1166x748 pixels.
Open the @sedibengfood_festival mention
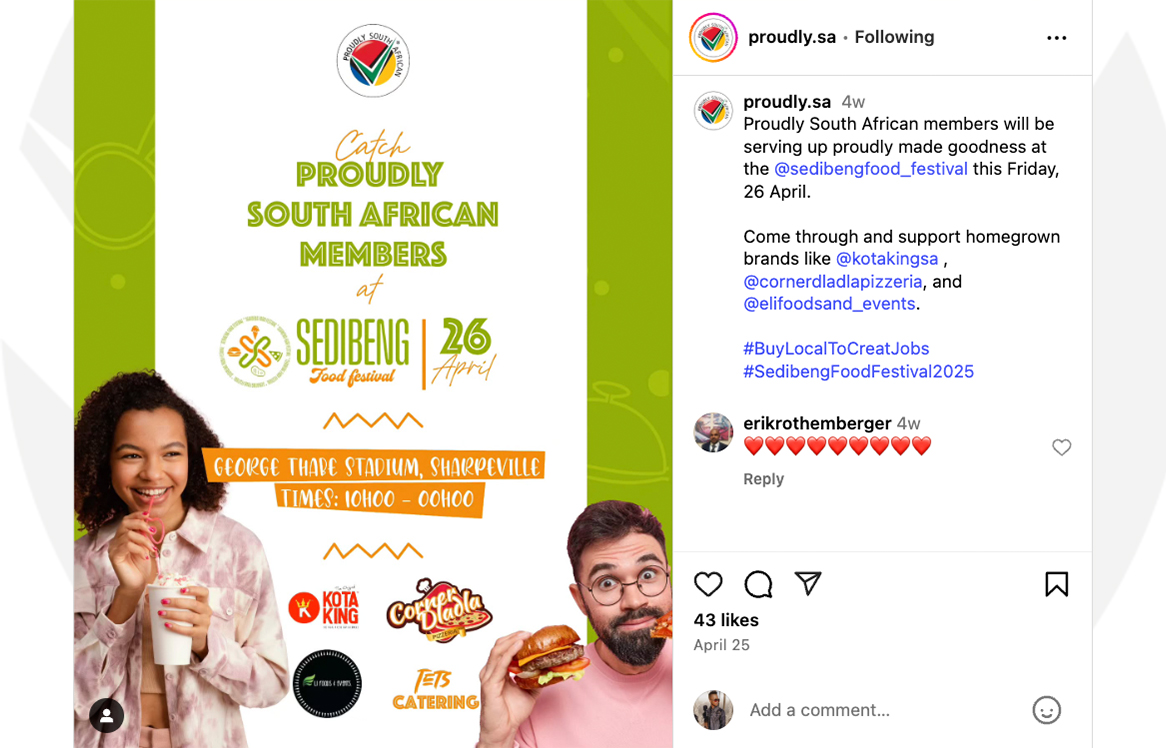(871, 169)
